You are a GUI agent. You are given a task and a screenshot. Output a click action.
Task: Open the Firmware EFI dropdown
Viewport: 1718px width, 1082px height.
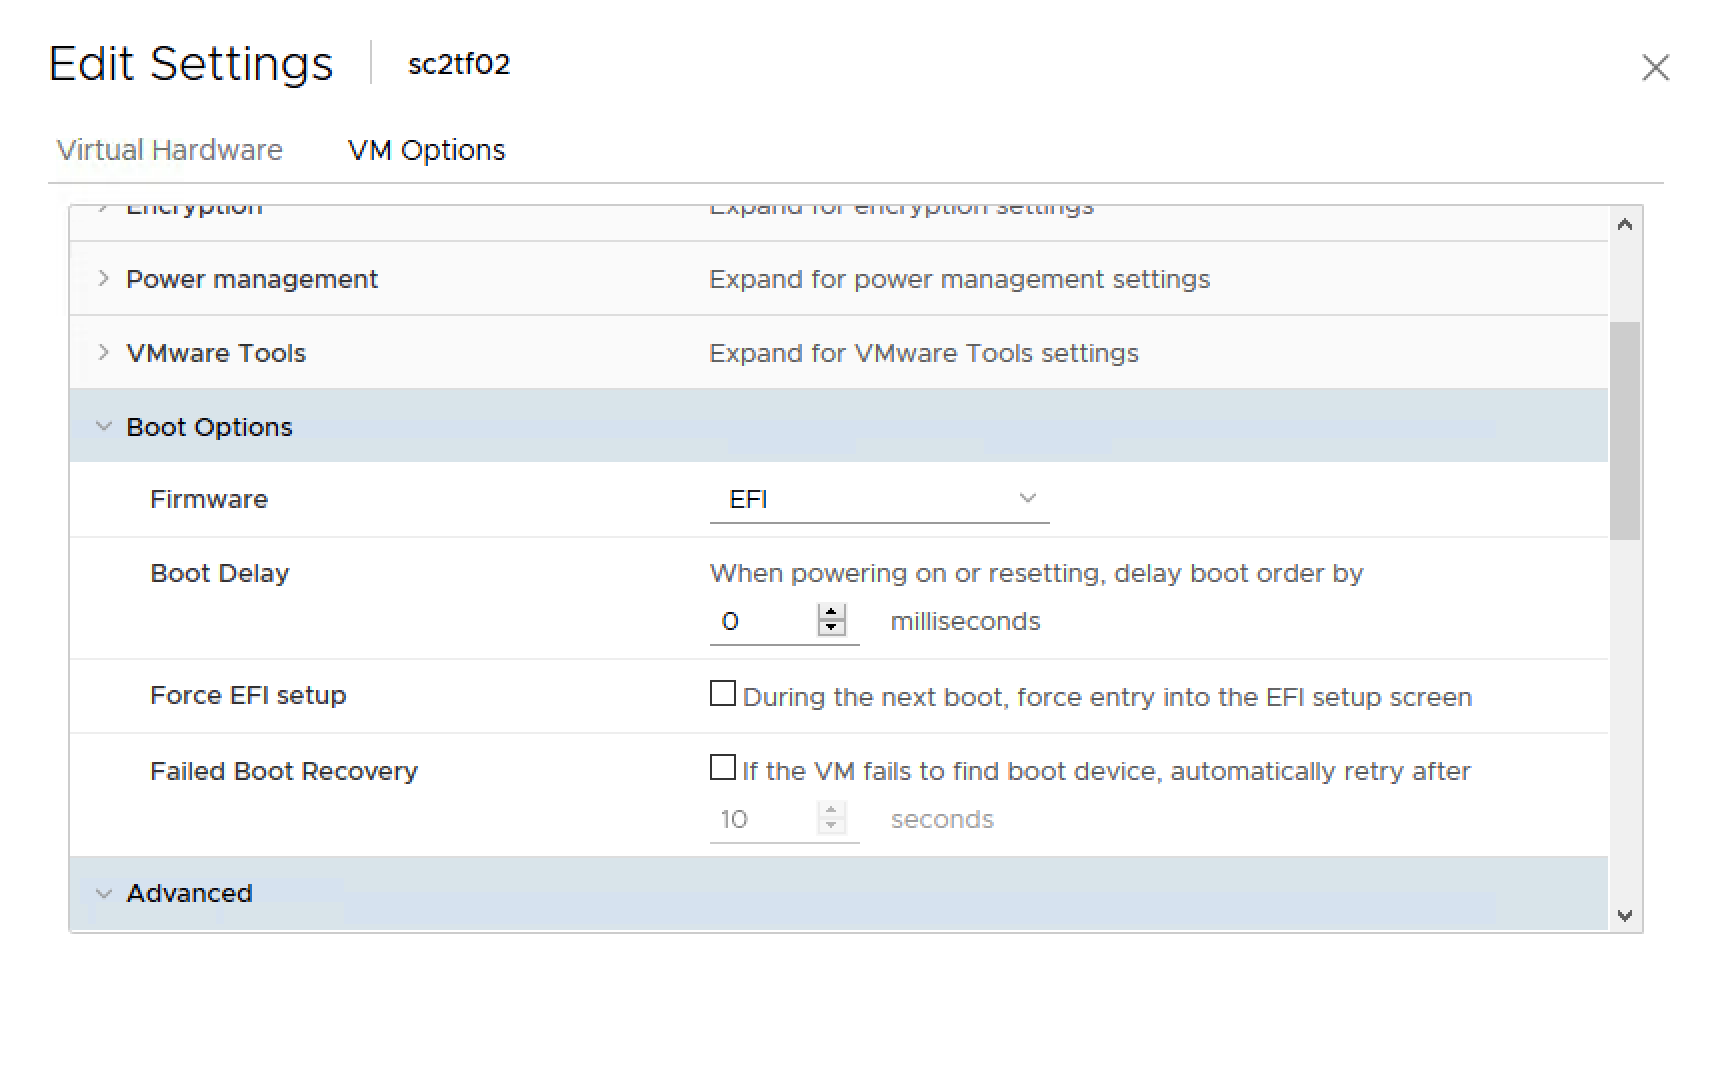coord(879,499)
